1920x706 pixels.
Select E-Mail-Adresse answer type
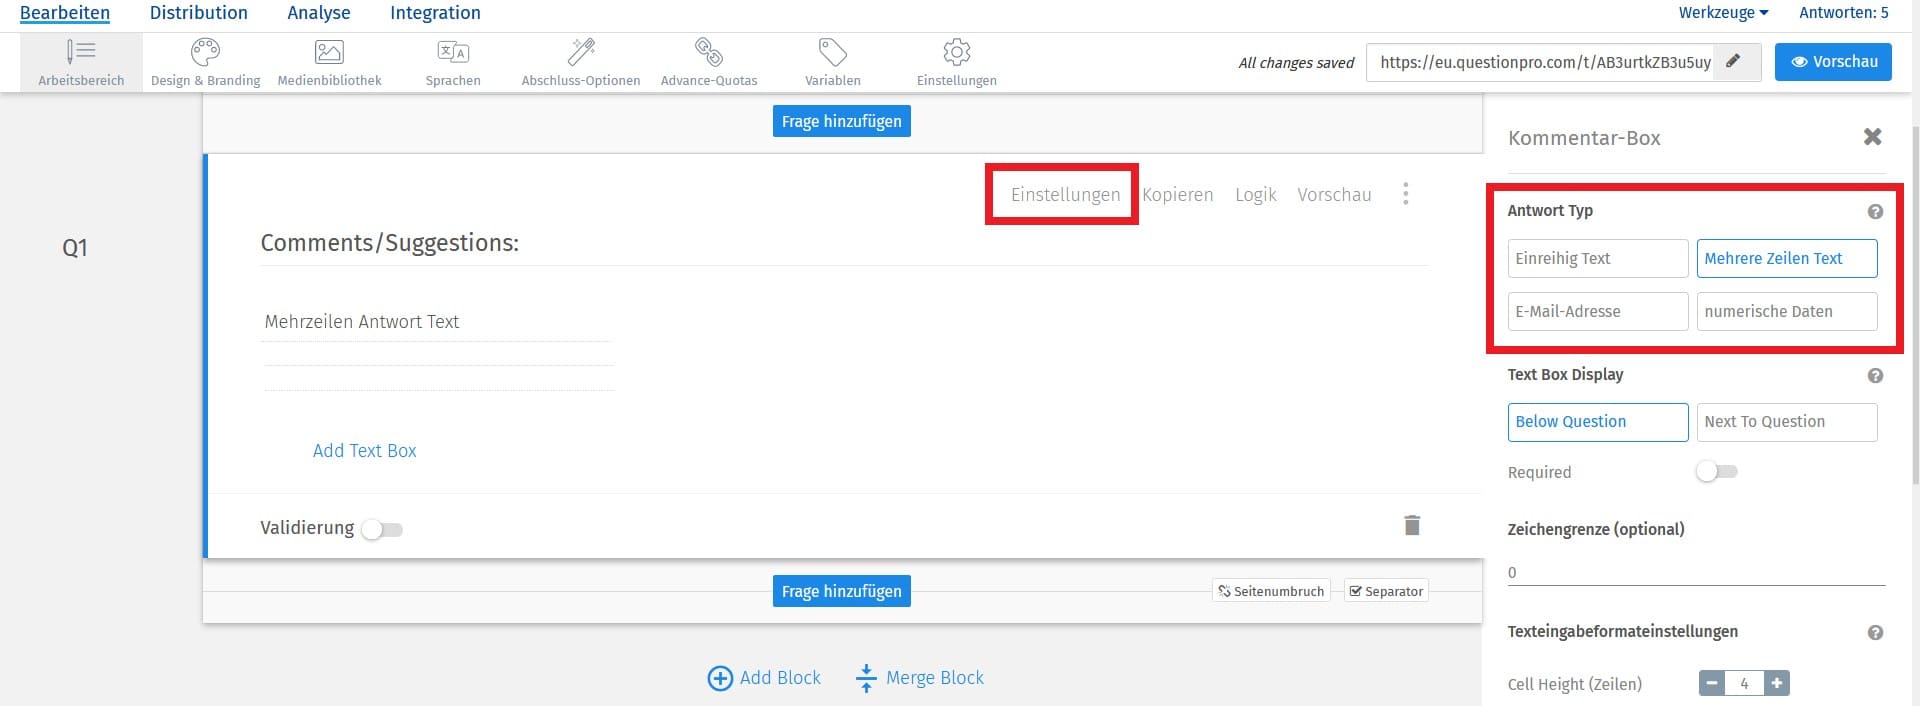(x=1598, y=311)
